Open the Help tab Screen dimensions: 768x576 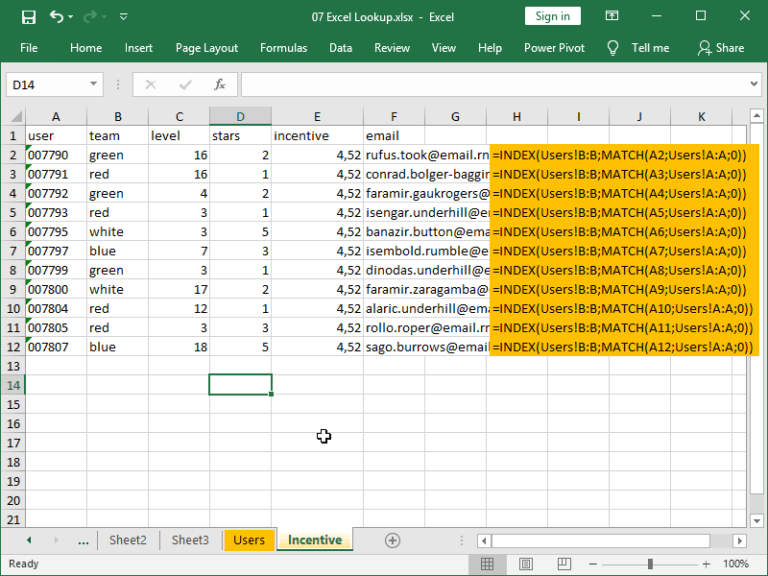point(490,48)
